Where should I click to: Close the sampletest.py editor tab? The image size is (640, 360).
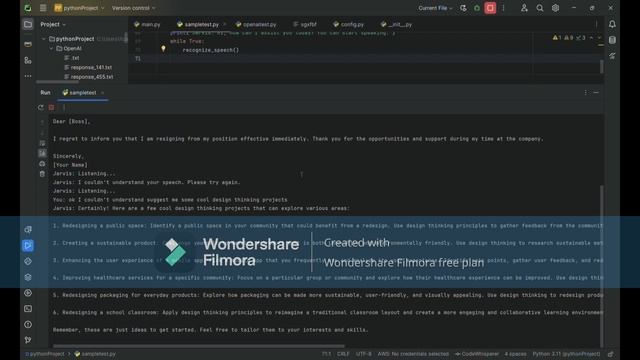(224, 24)
